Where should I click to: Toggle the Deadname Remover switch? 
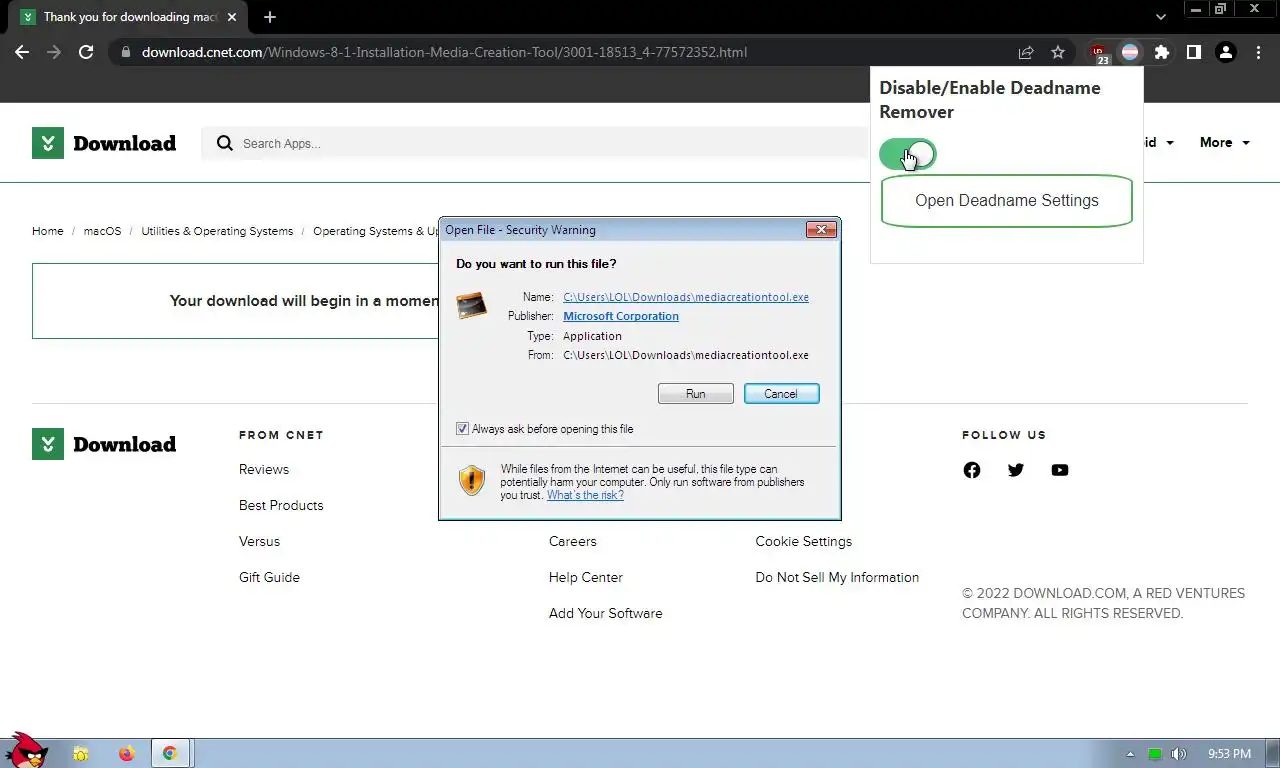pos(908,155)
